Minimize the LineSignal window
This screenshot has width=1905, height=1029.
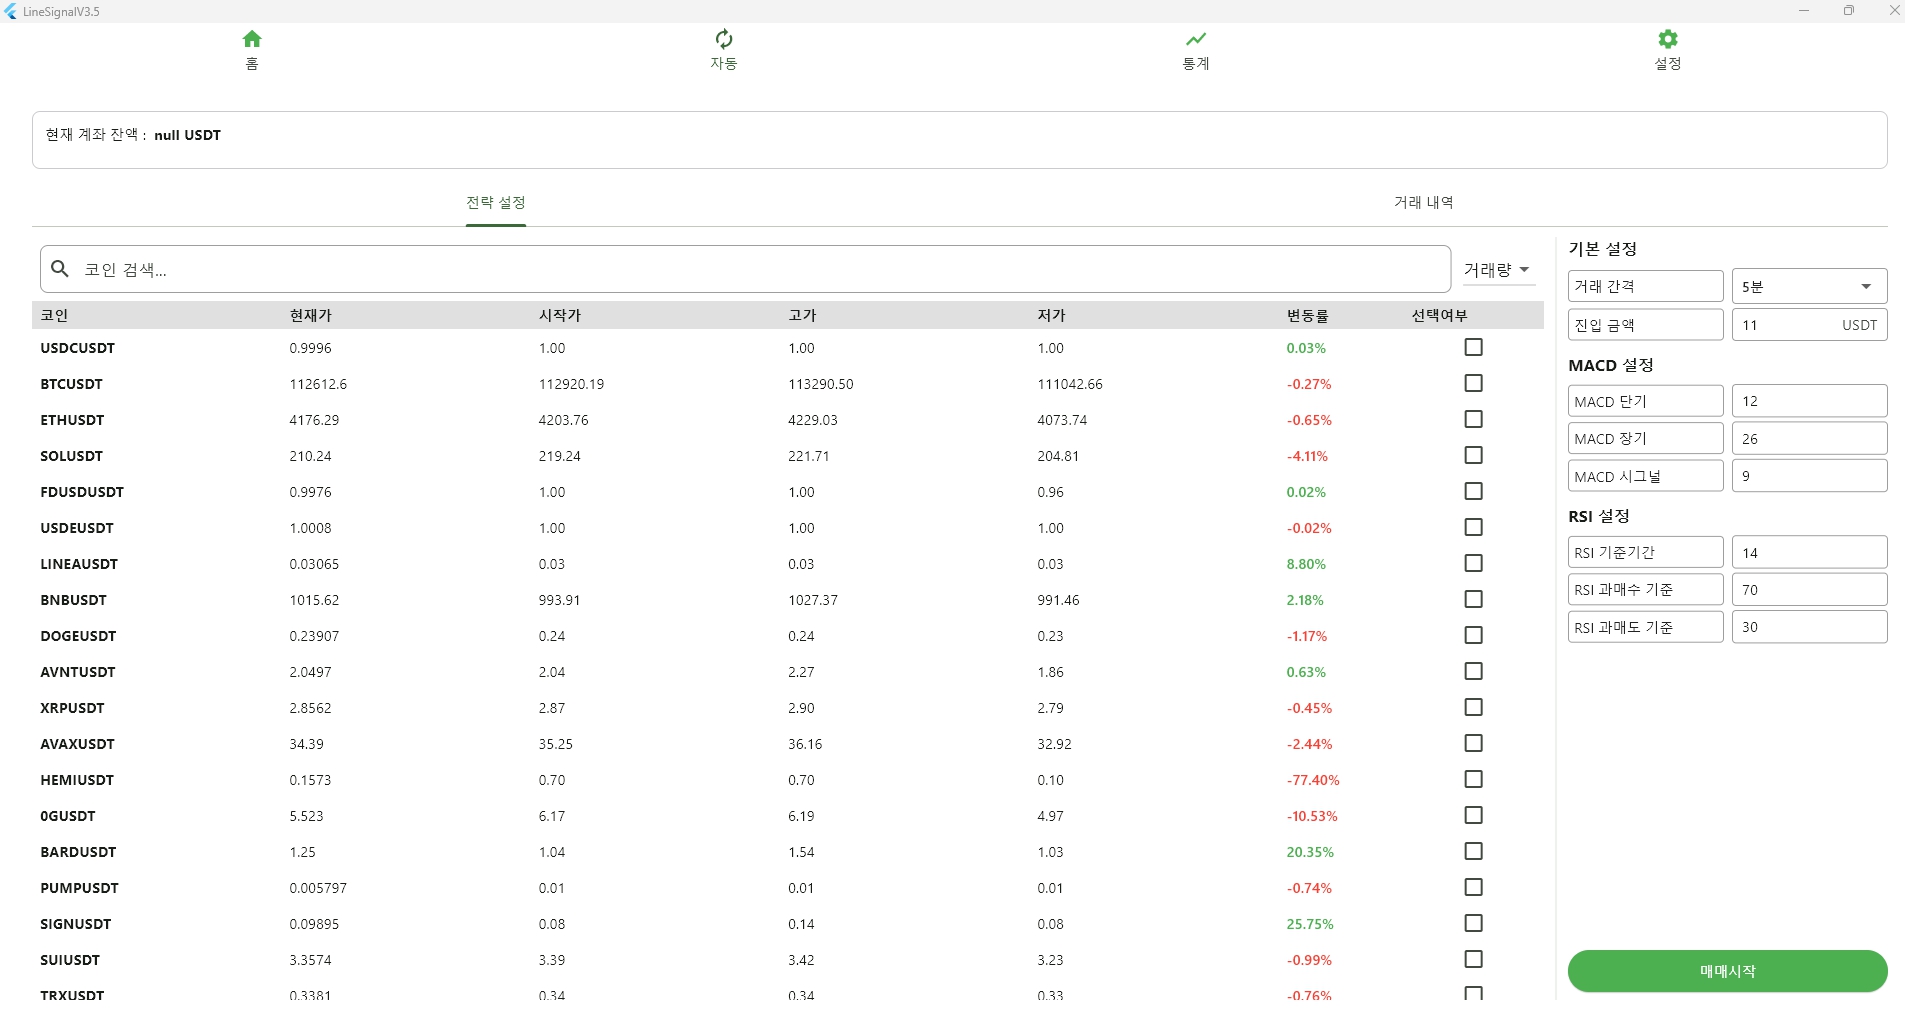(1804, 11)
